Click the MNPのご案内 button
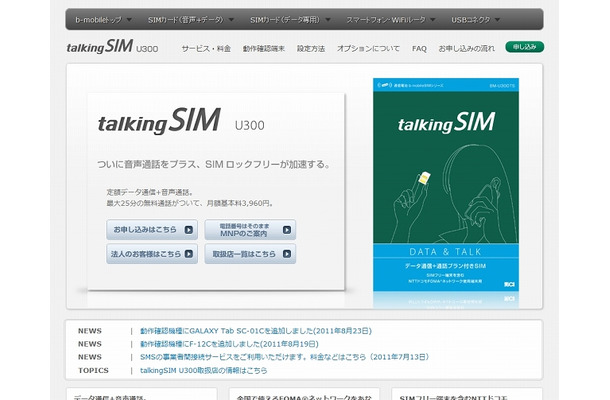 pyautogui.click(x=250, y=230)
